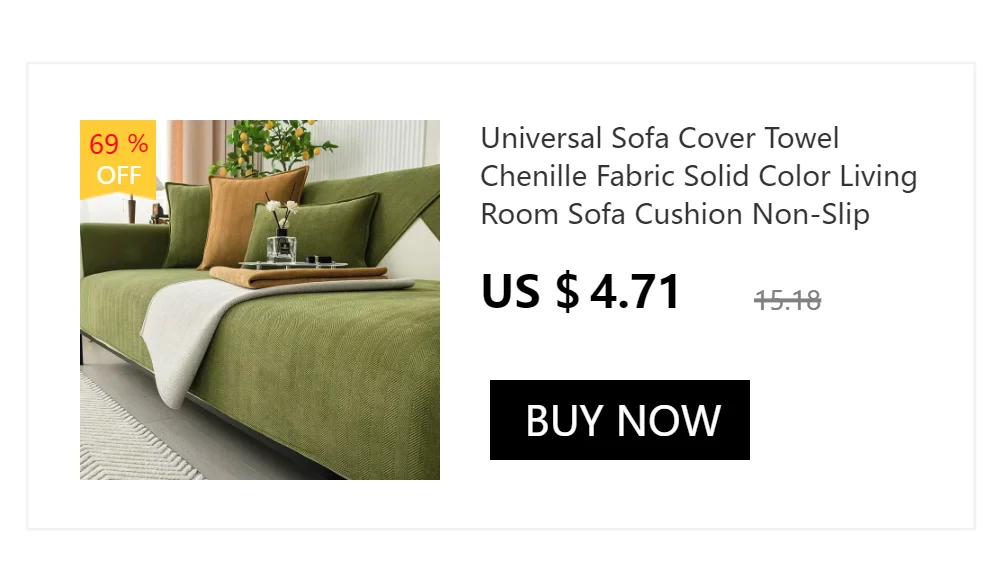Click the dollar sign in the price
Viewport: 1000px width, 580px height.
567,292
